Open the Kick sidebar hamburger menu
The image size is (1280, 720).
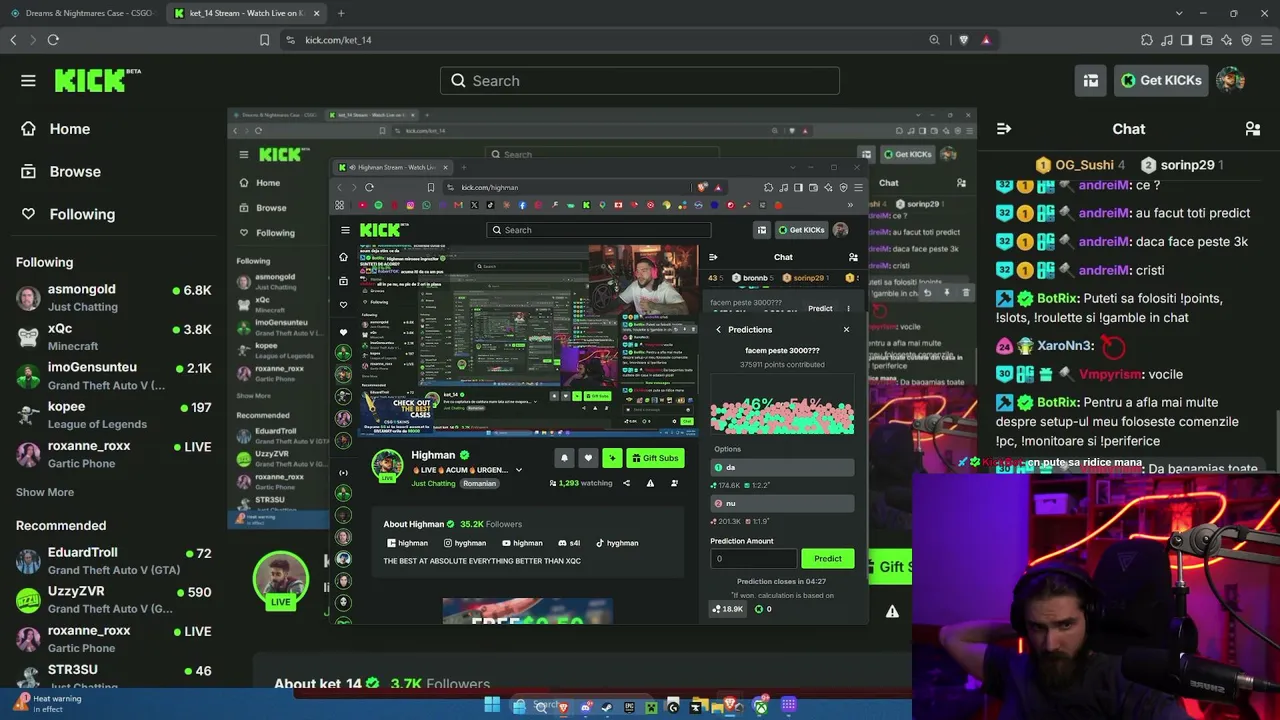pyautogui.click(x=28, y=81)
